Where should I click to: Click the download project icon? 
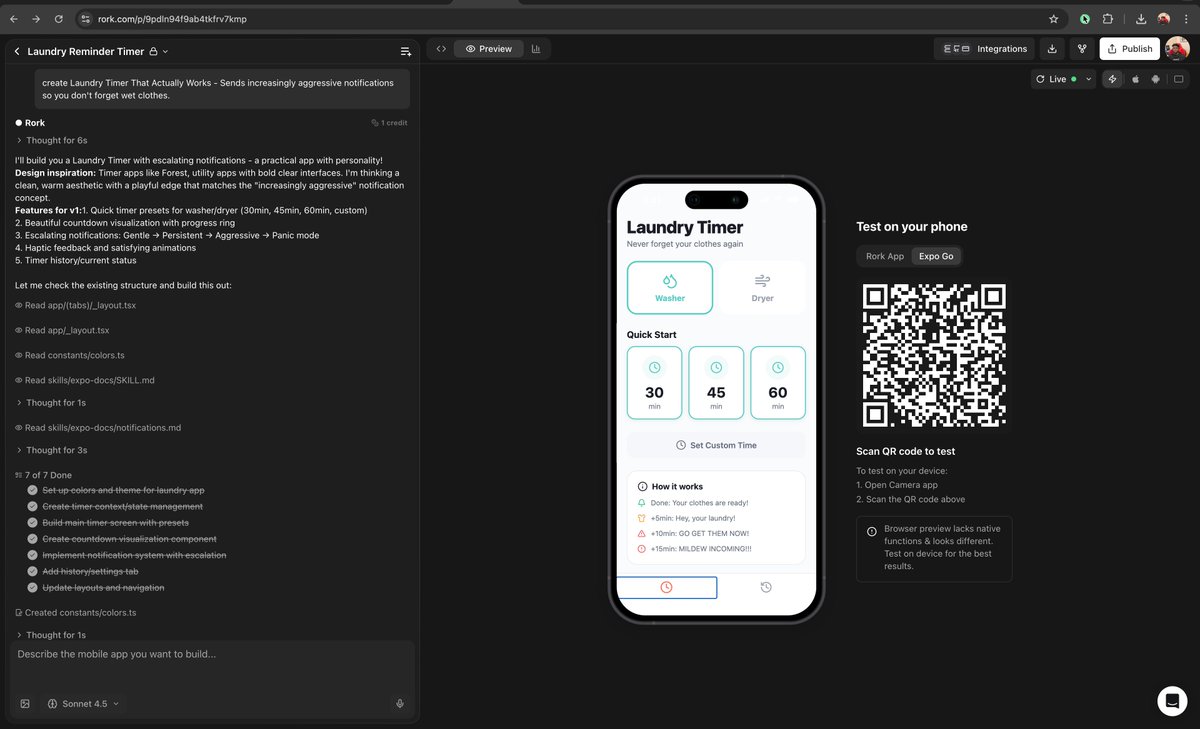tap(1053, 48)
